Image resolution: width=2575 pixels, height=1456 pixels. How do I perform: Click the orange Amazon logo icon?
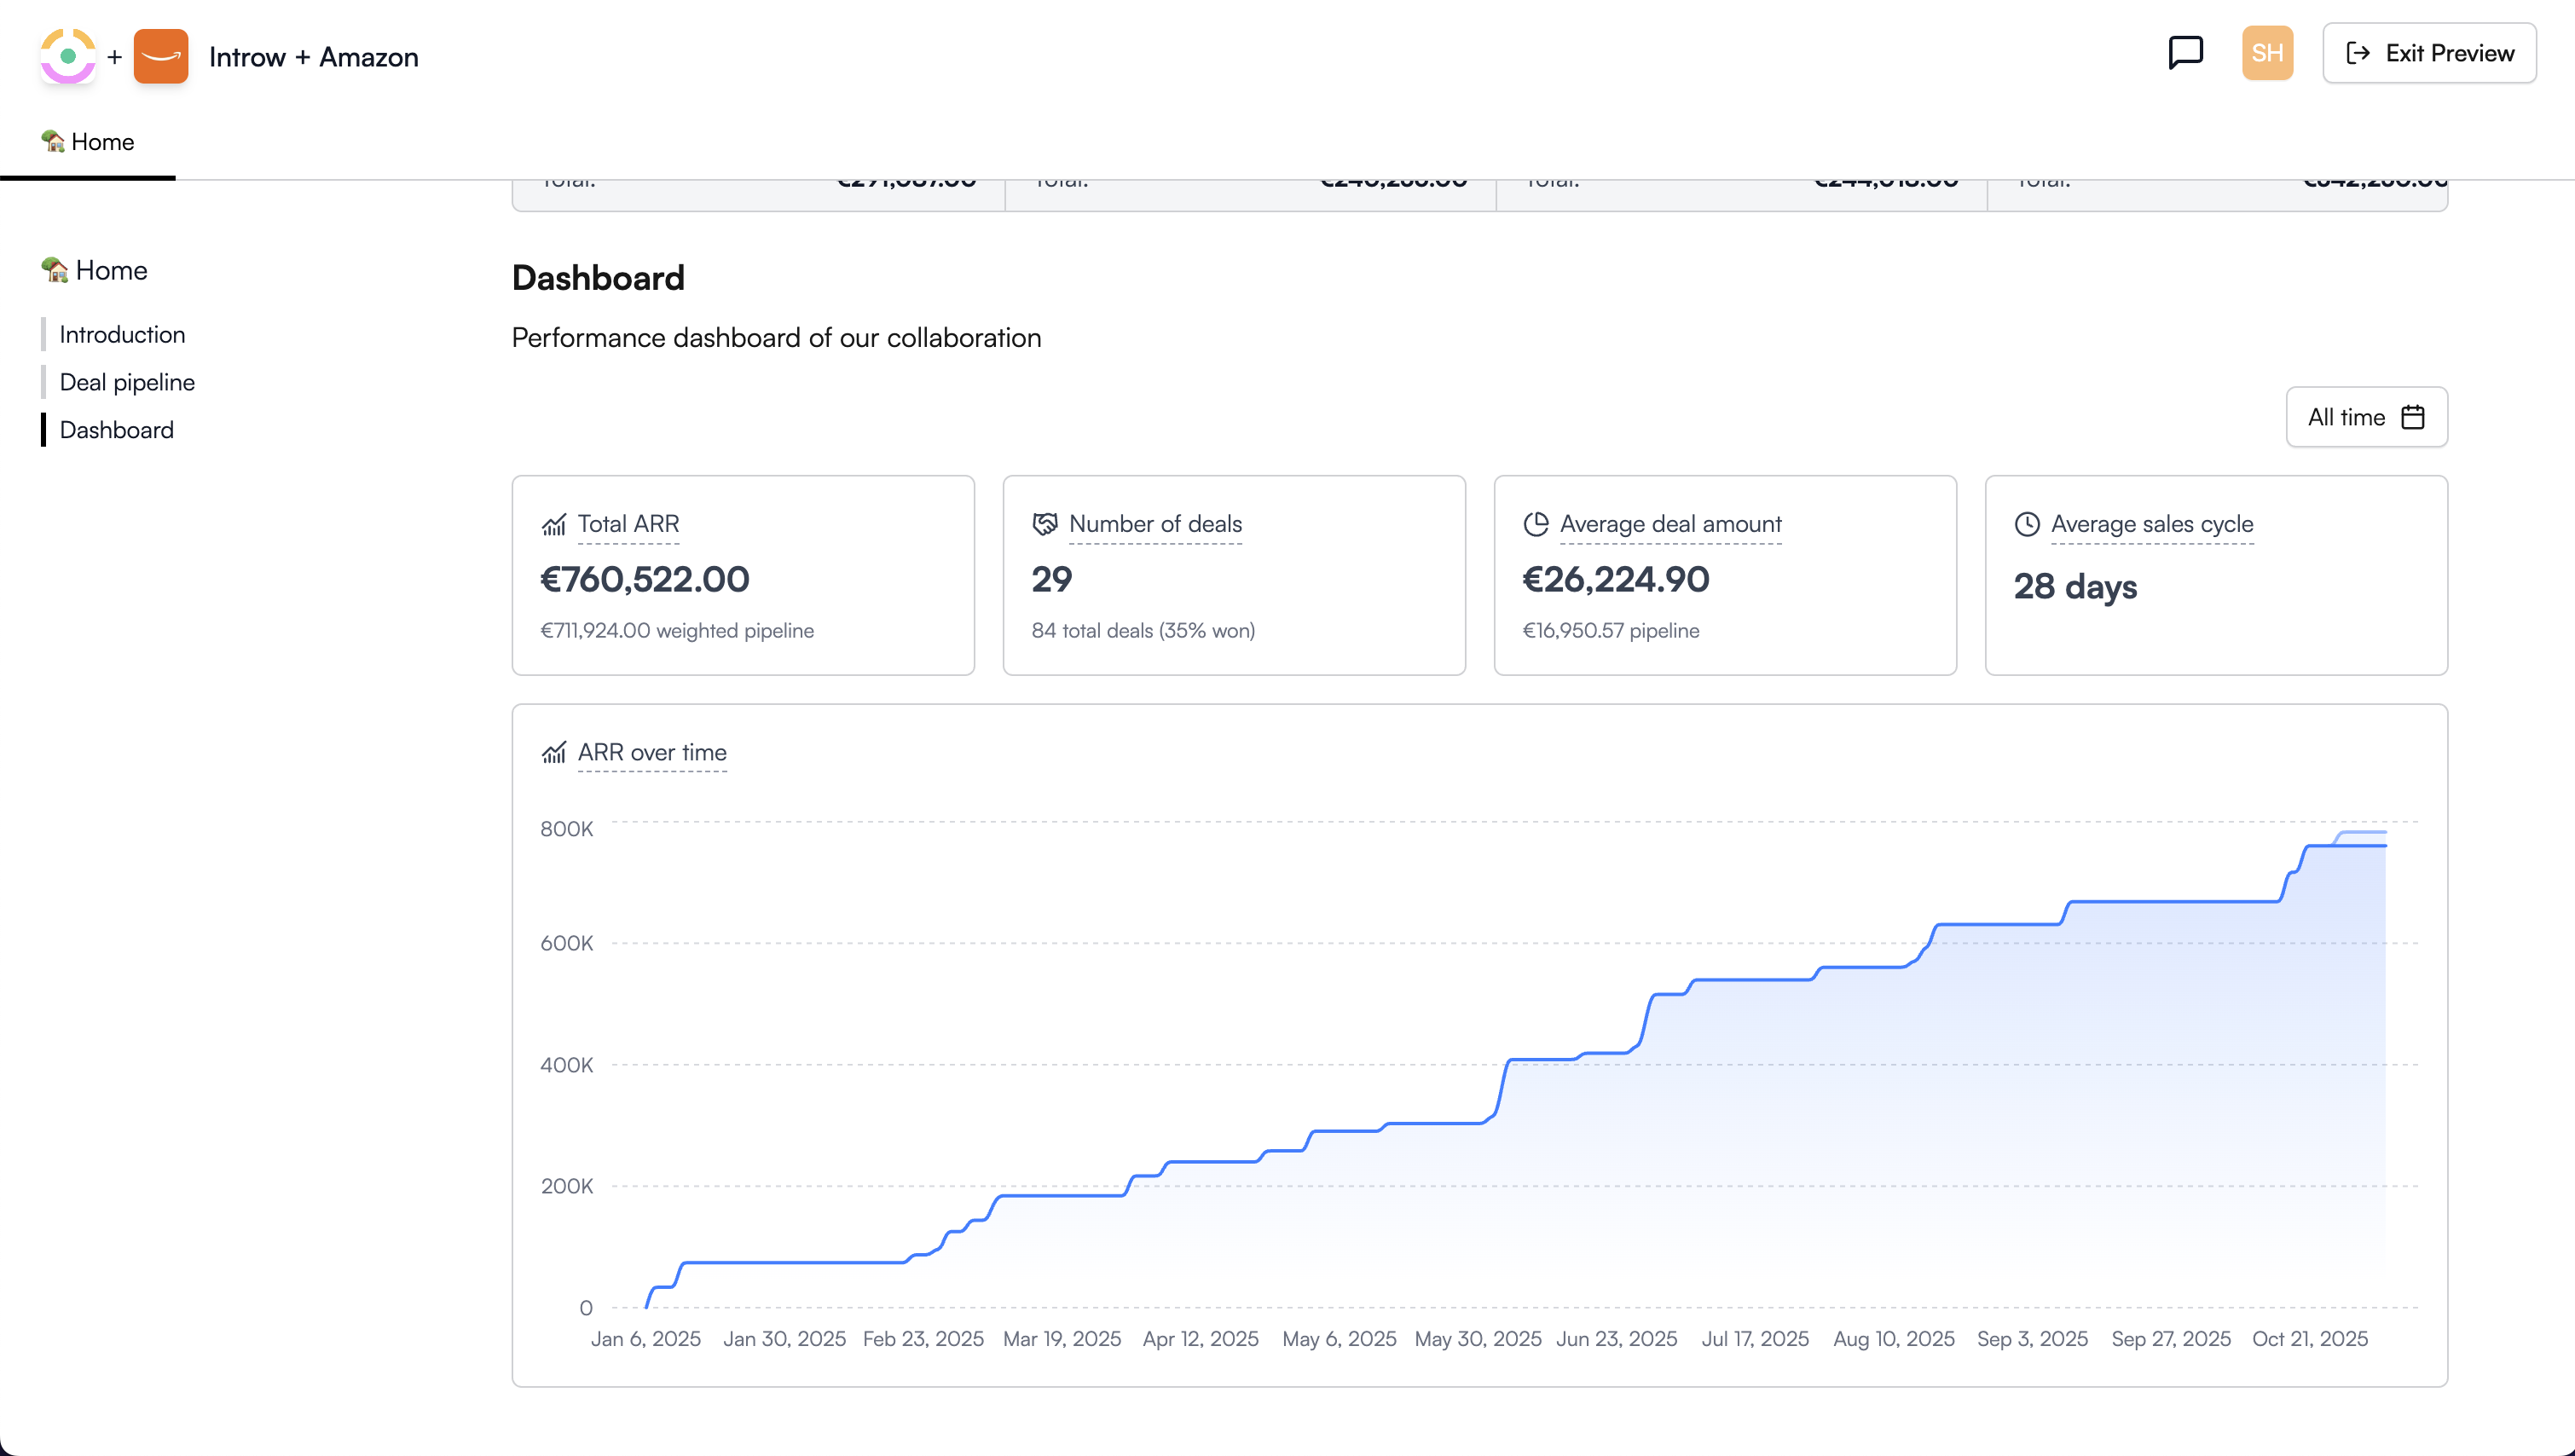tap(161, 56)
